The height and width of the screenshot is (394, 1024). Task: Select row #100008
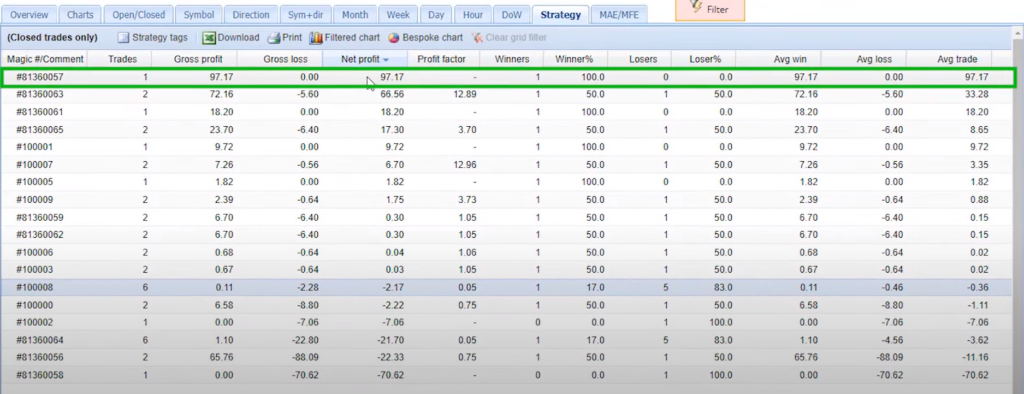click(507, 287)
